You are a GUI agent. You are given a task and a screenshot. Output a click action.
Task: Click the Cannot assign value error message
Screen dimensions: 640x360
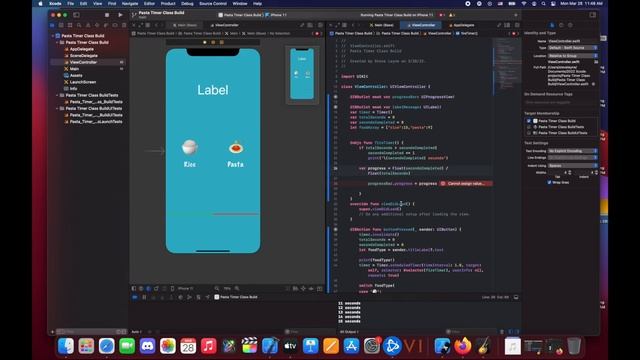click(x=466, y=184)
